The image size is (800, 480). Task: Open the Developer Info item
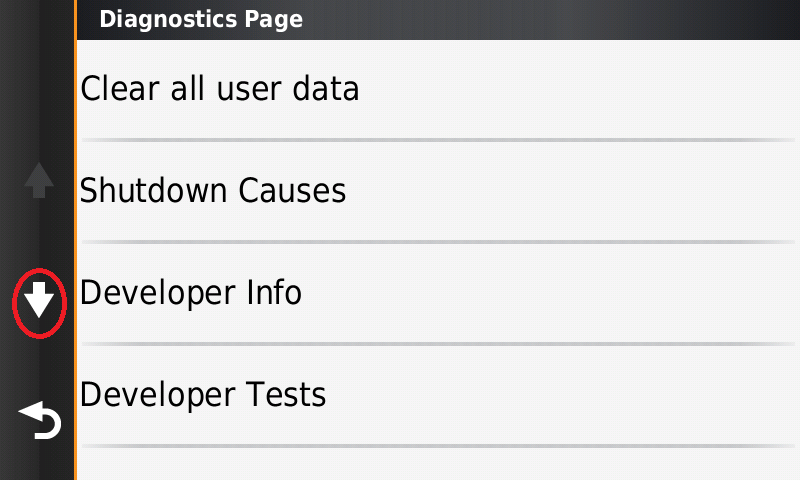438,293
